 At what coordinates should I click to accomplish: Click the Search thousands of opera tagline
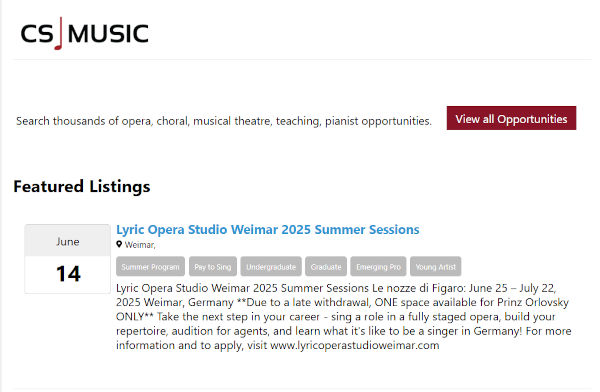[224, 121]
